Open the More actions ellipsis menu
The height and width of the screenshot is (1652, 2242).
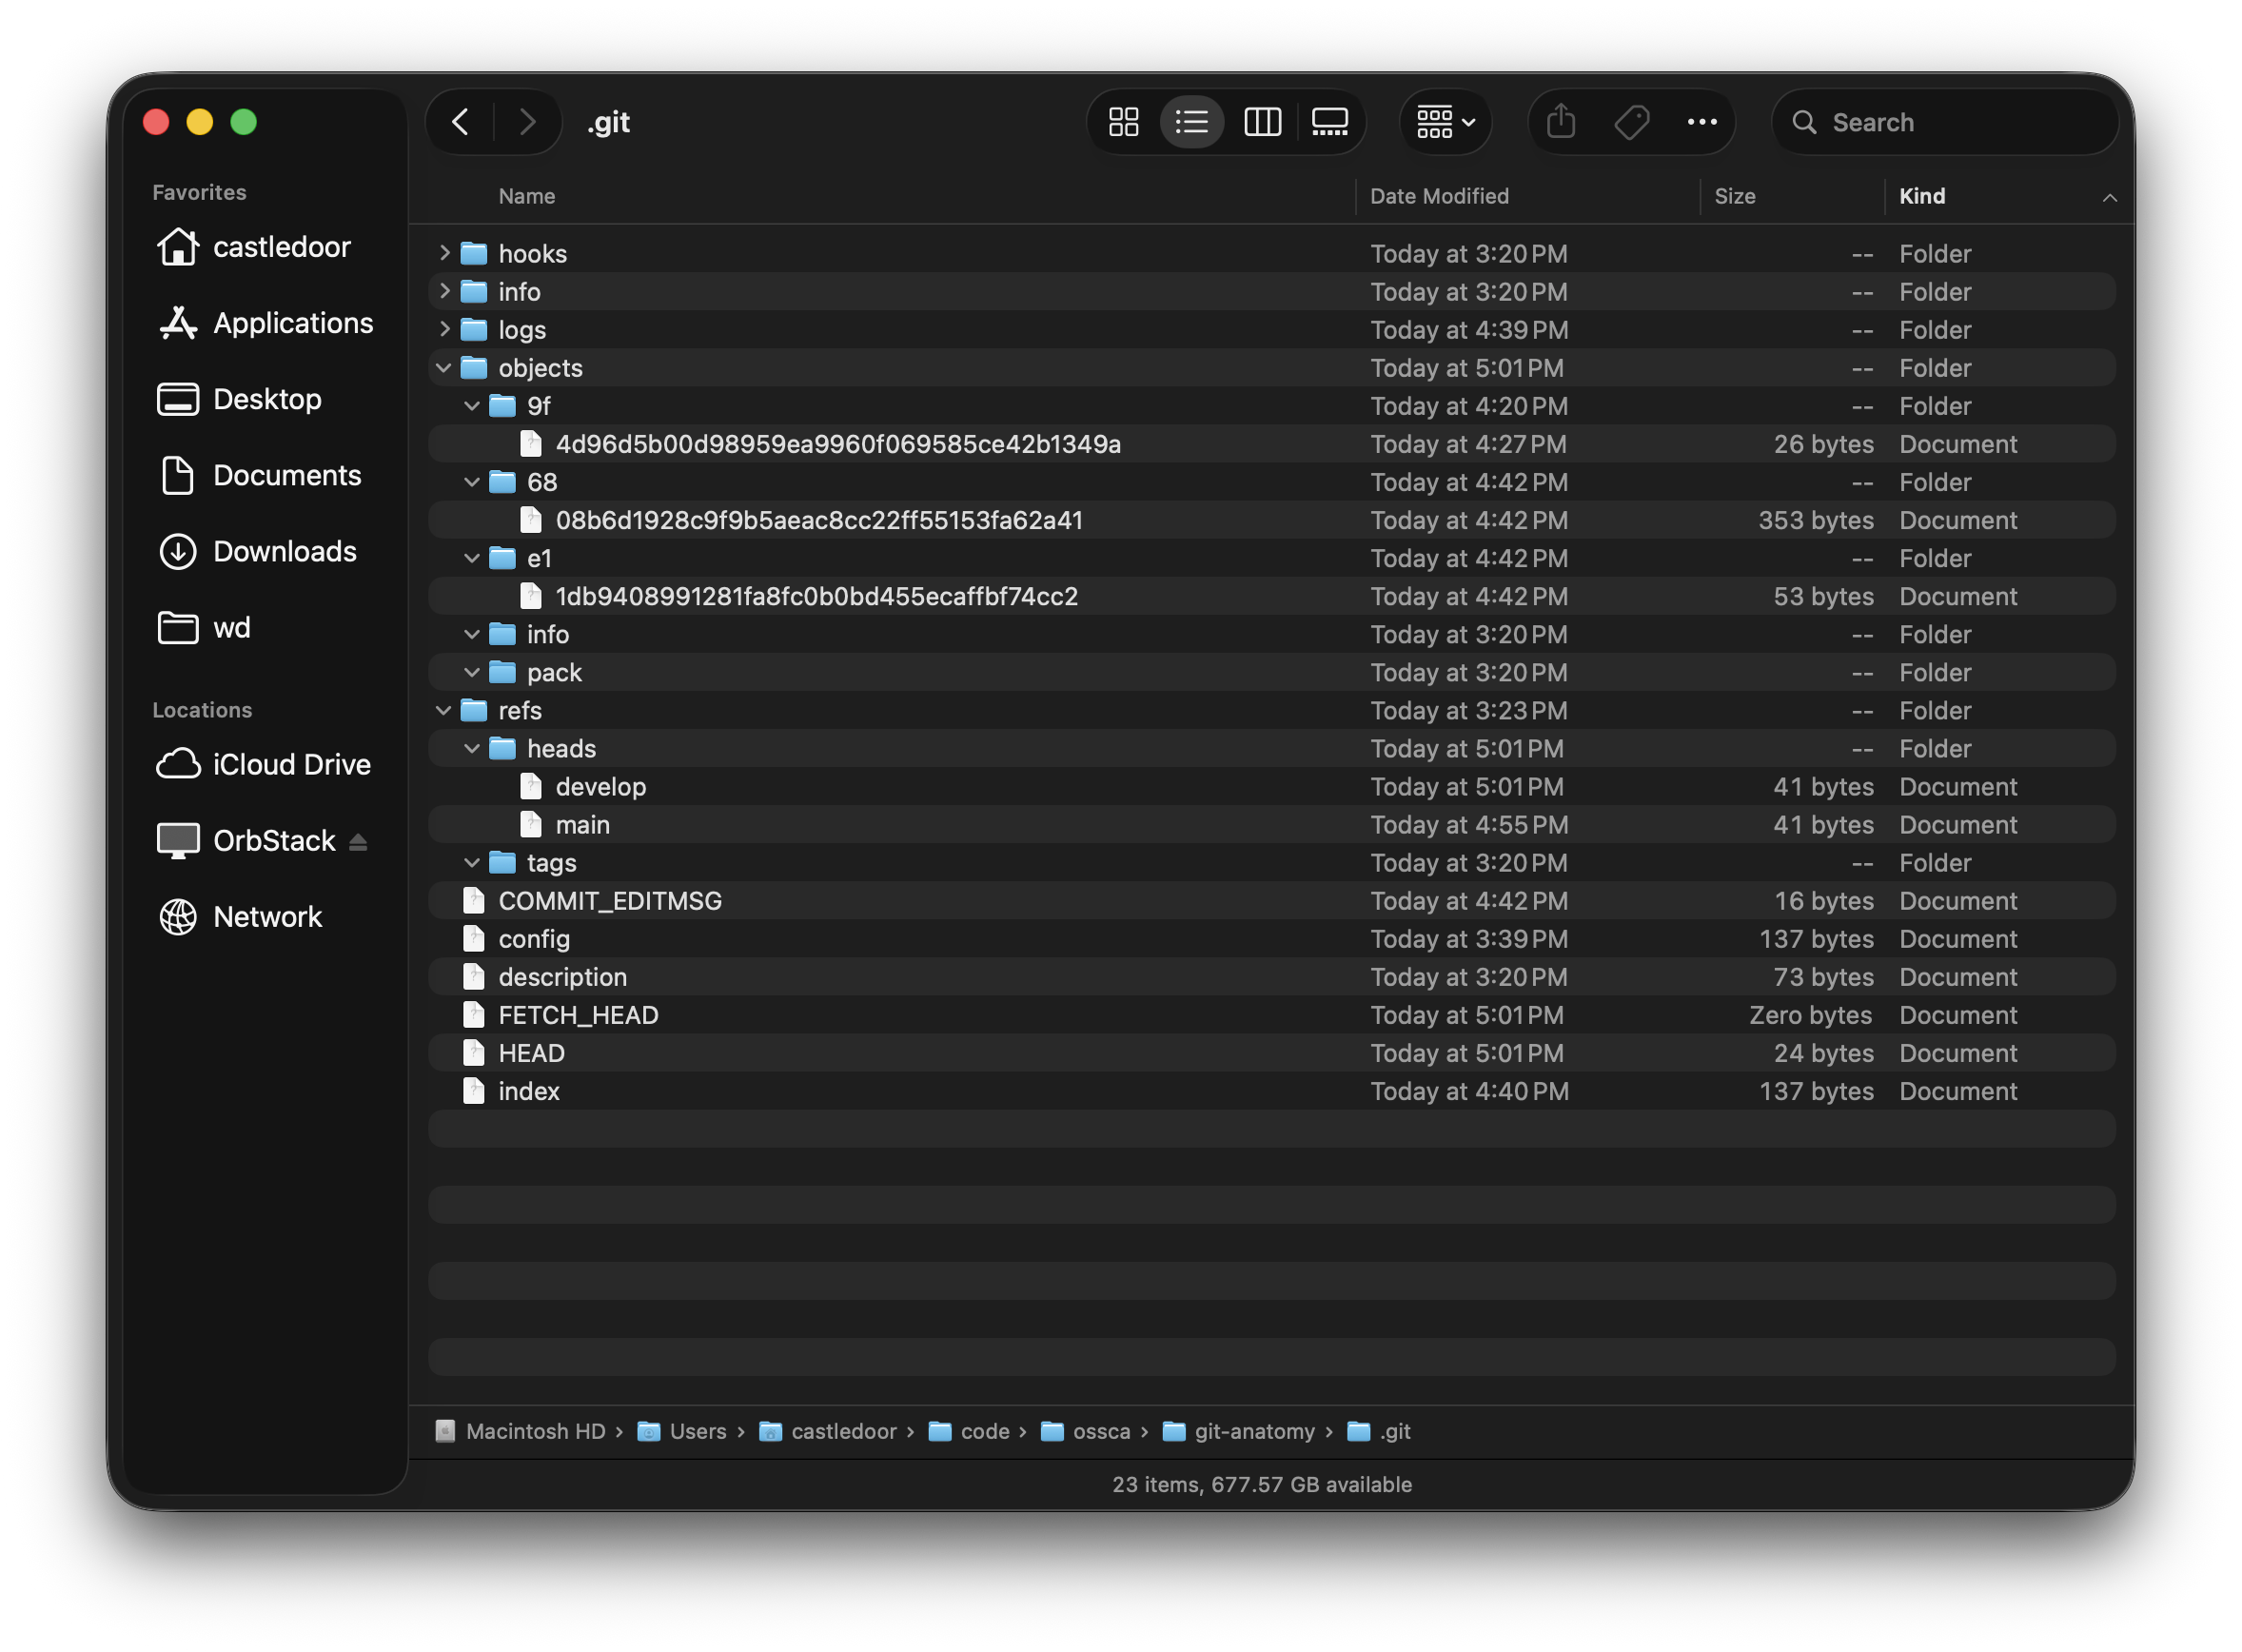point(1702,122)
